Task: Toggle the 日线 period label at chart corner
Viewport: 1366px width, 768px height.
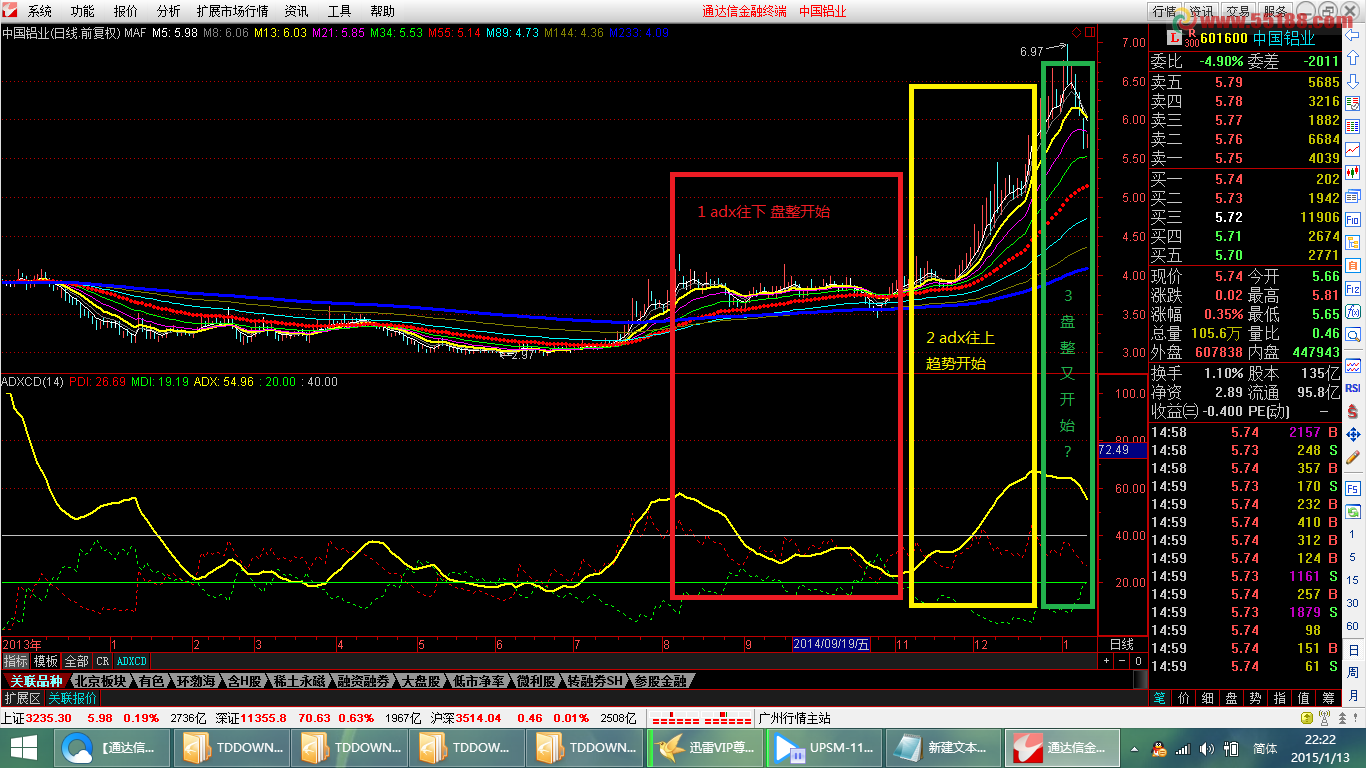Action: (x=1122, y=644)
